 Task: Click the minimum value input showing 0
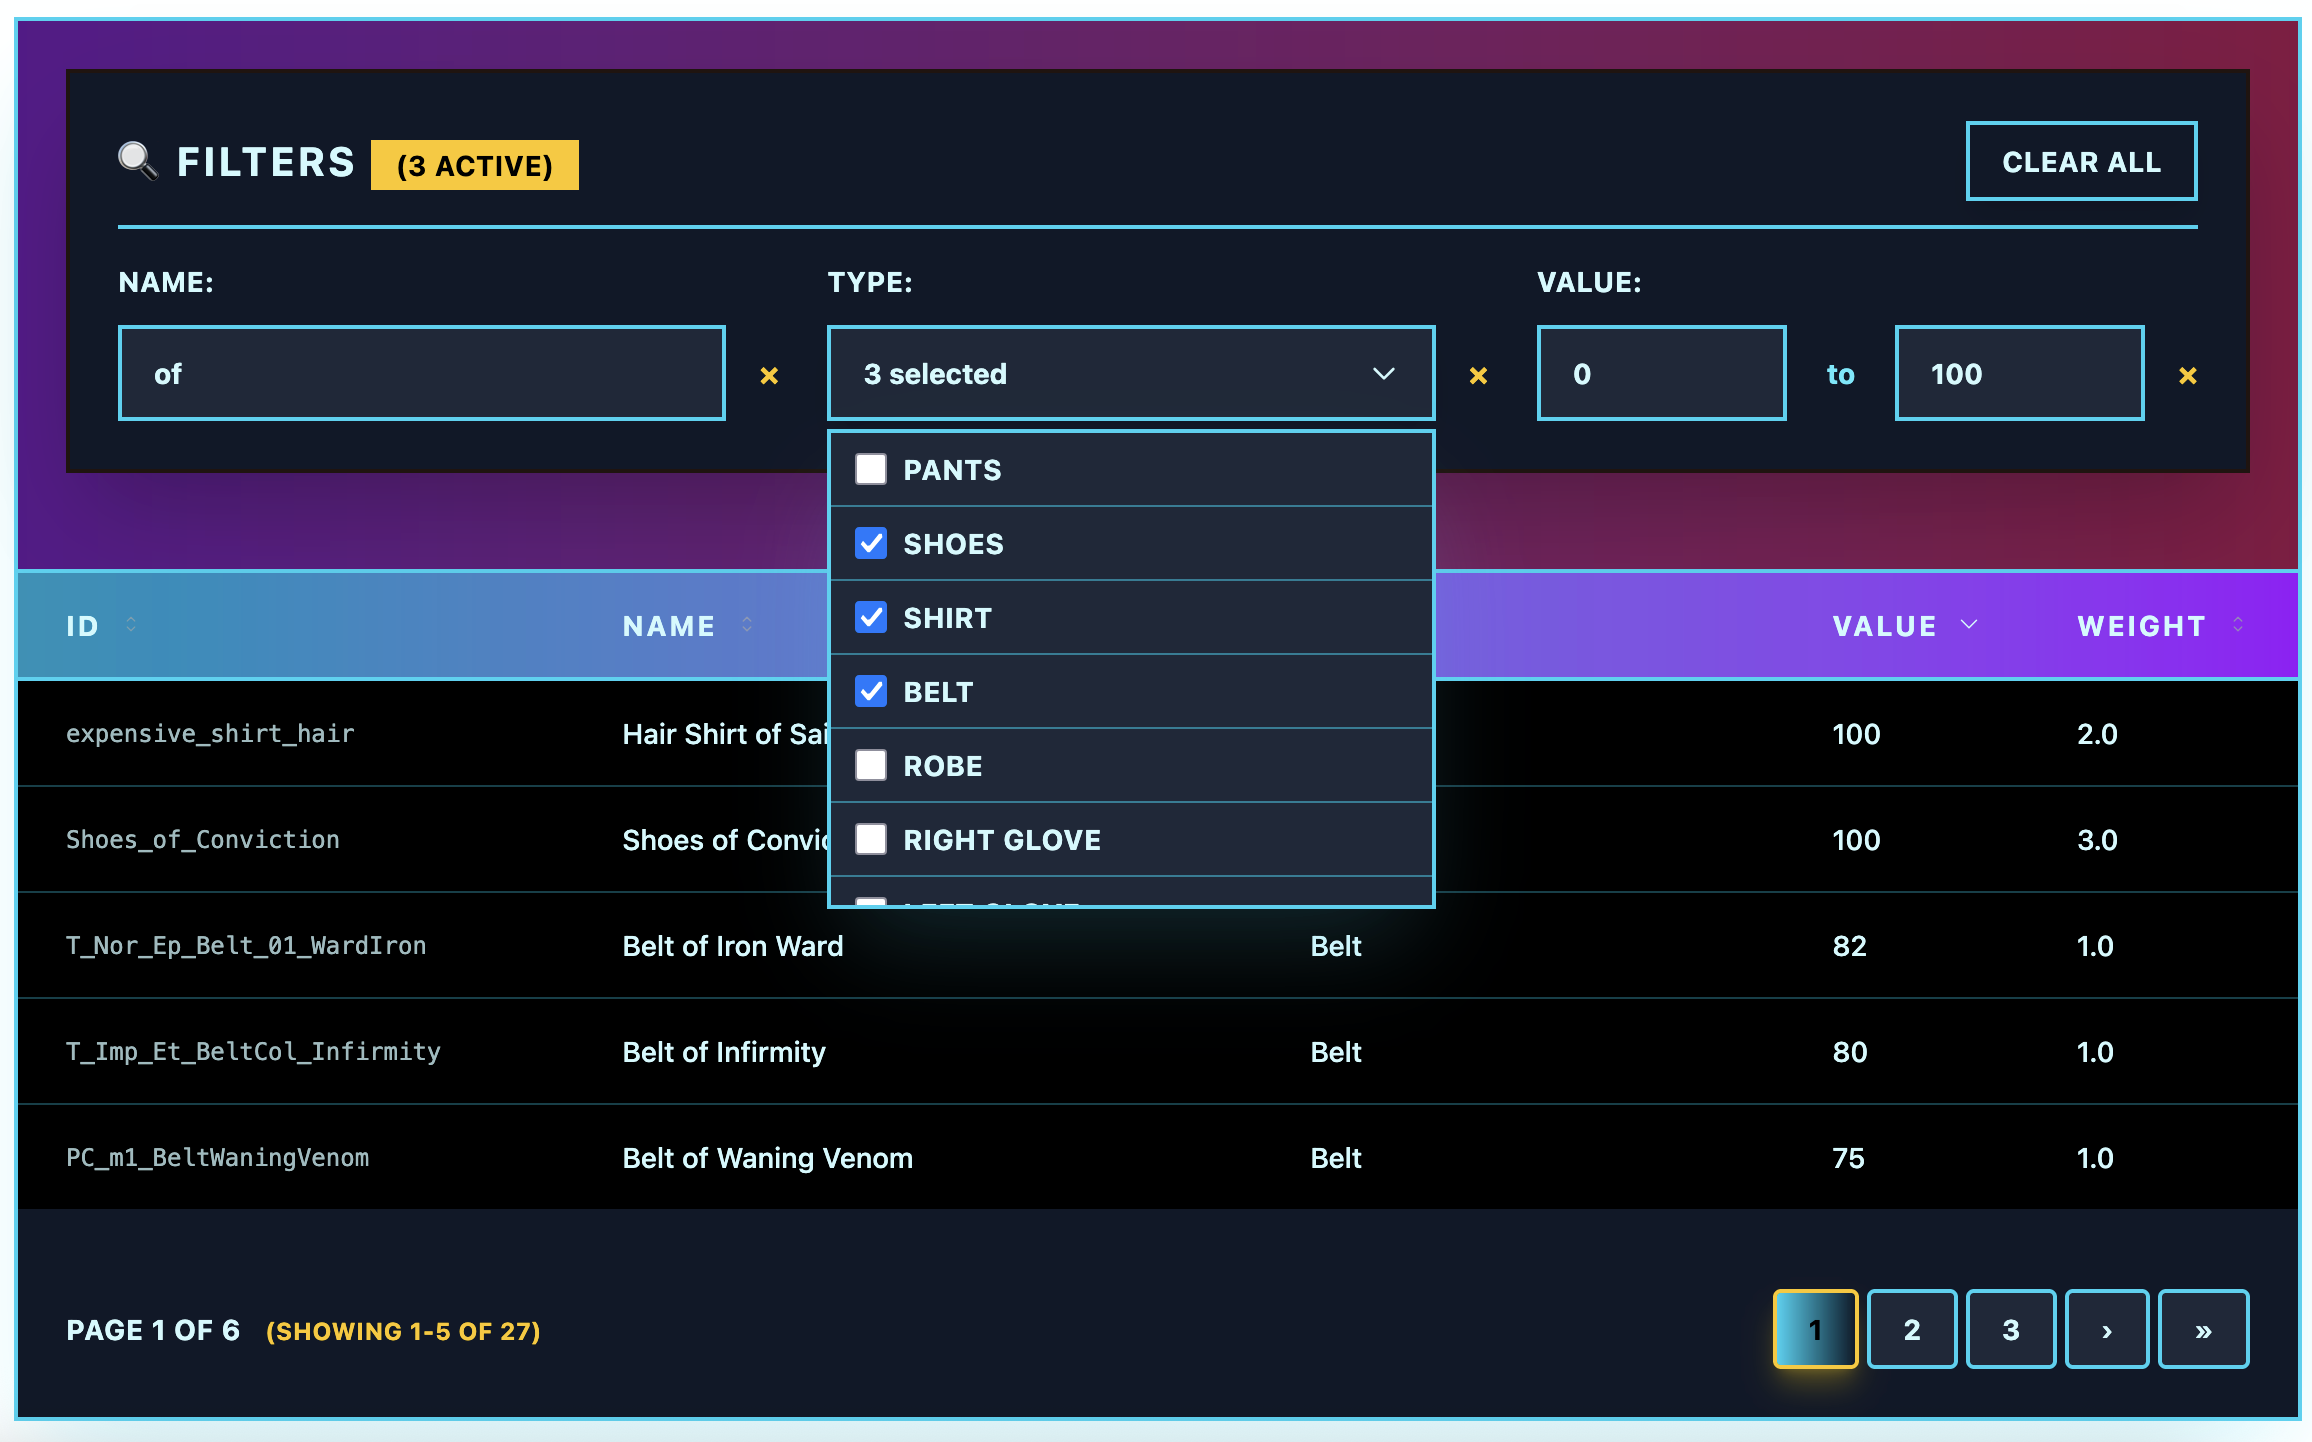[x=1660, y=373]
